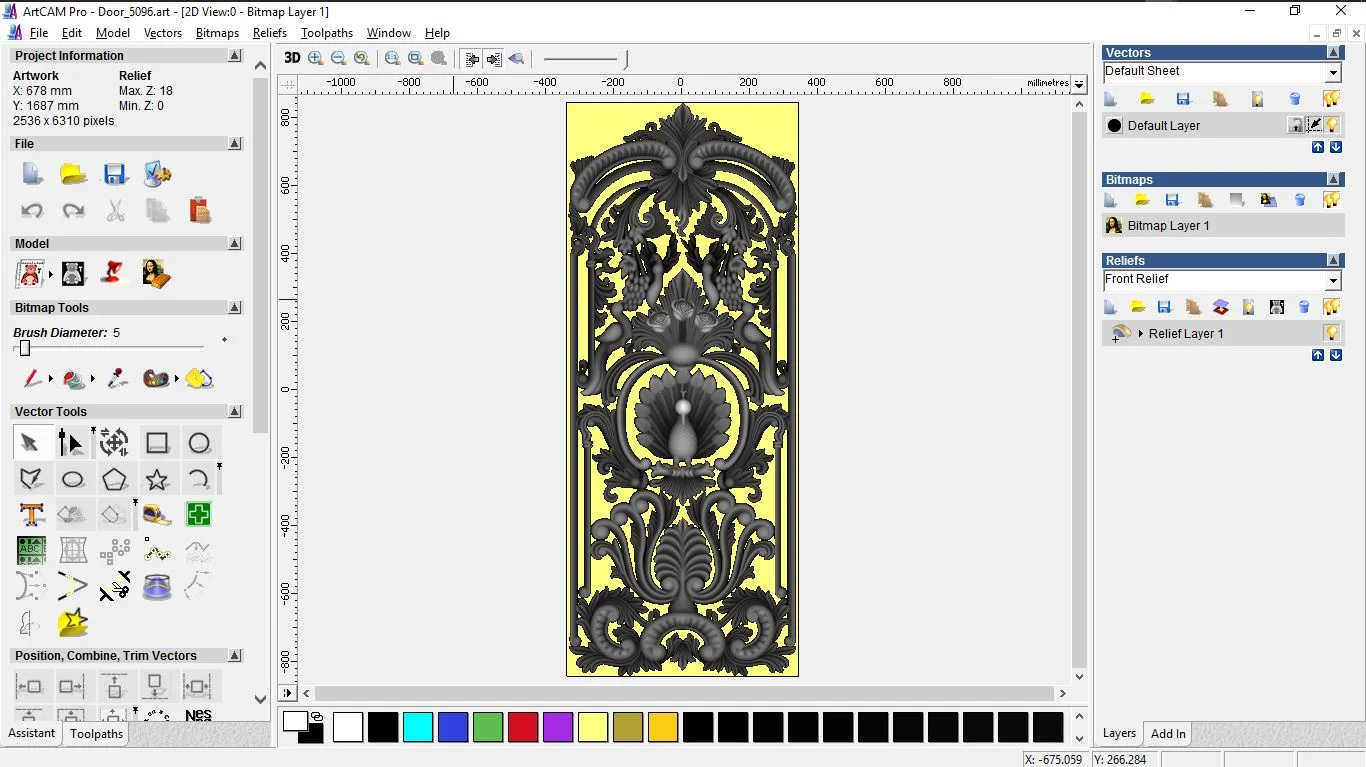Screen dimensions: 1366x767
Task: Open the Default Sheet dropdown
Action: [1333, 72]
